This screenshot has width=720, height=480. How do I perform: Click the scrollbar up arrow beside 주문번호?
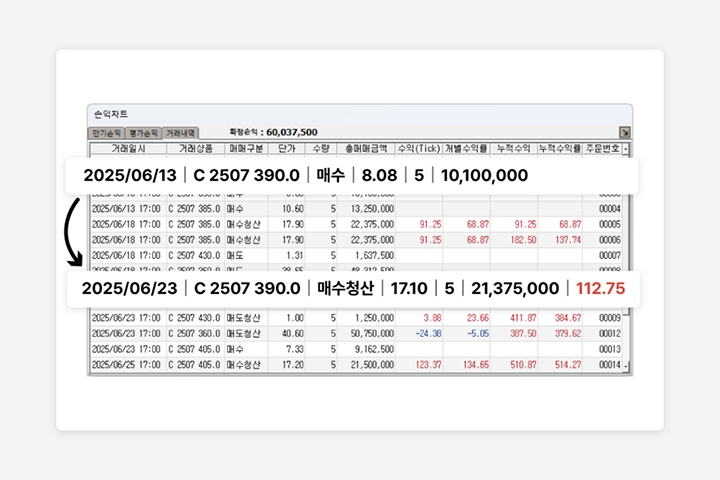click(x=626, y=148)
